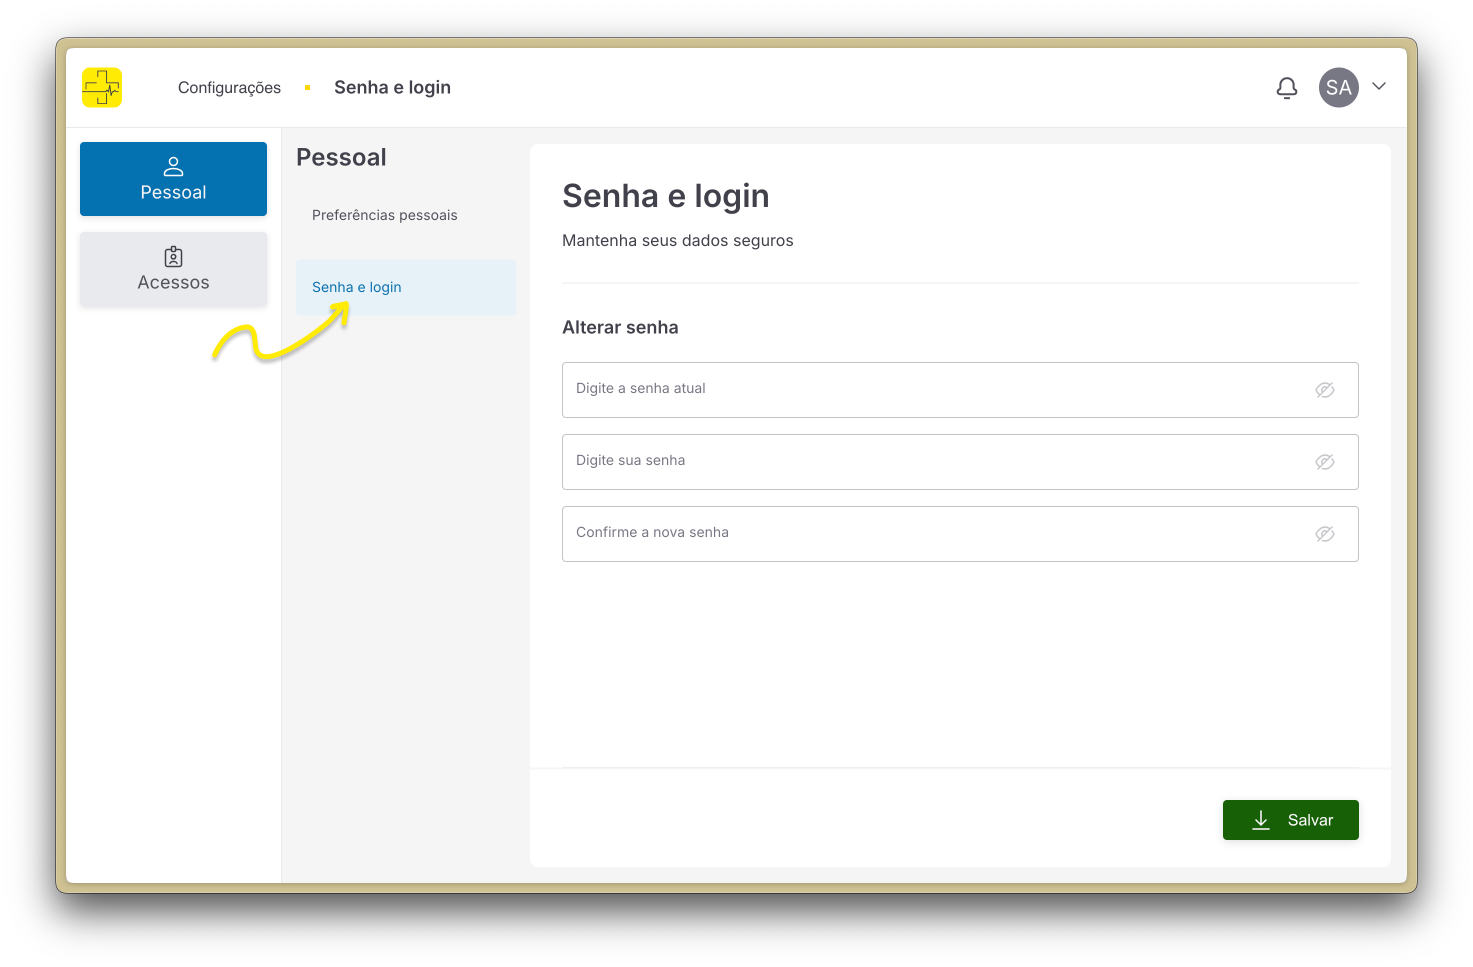1473x967 pixels.
Task: Open the user dropdown next to SA avatar
Action: pos(1380,87)
